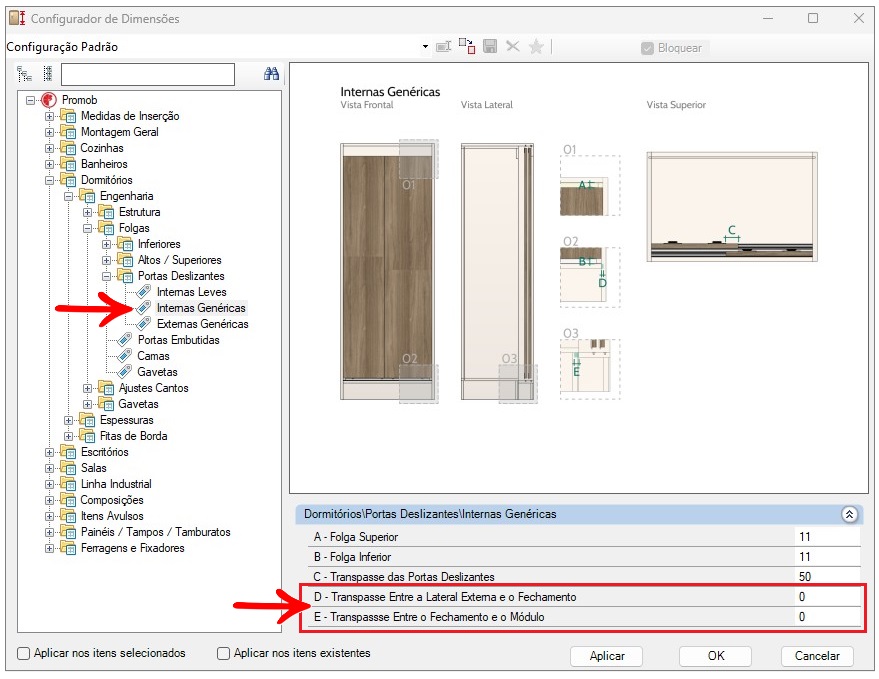Click the duplicate configuration toolbar icon
The height and width of the screenshot is (679, 879).
click(467, 47)
